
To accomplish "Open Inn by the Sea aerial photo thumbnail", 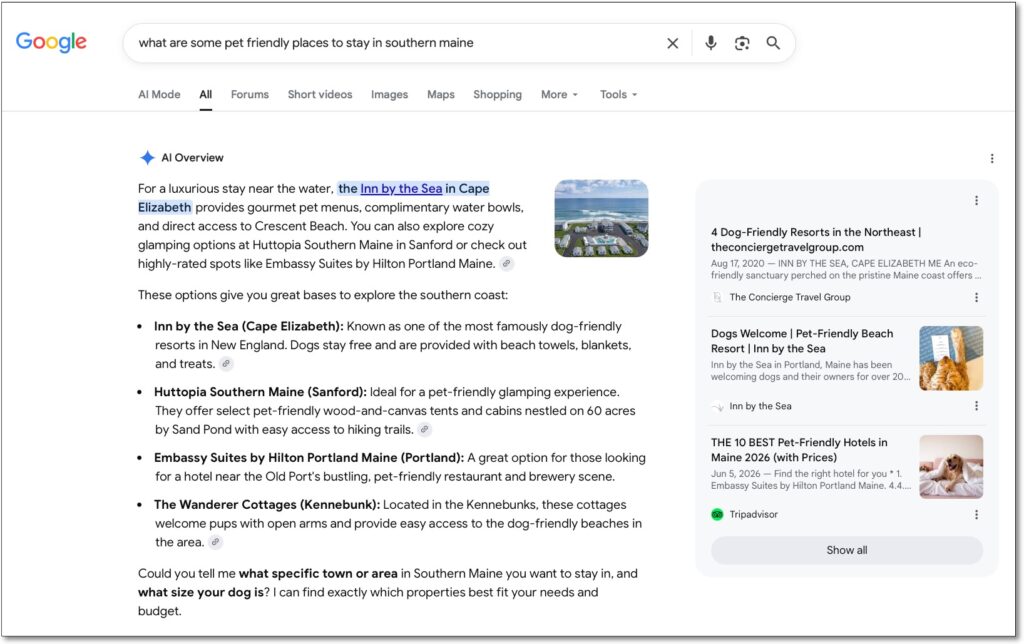I will 601,218.
